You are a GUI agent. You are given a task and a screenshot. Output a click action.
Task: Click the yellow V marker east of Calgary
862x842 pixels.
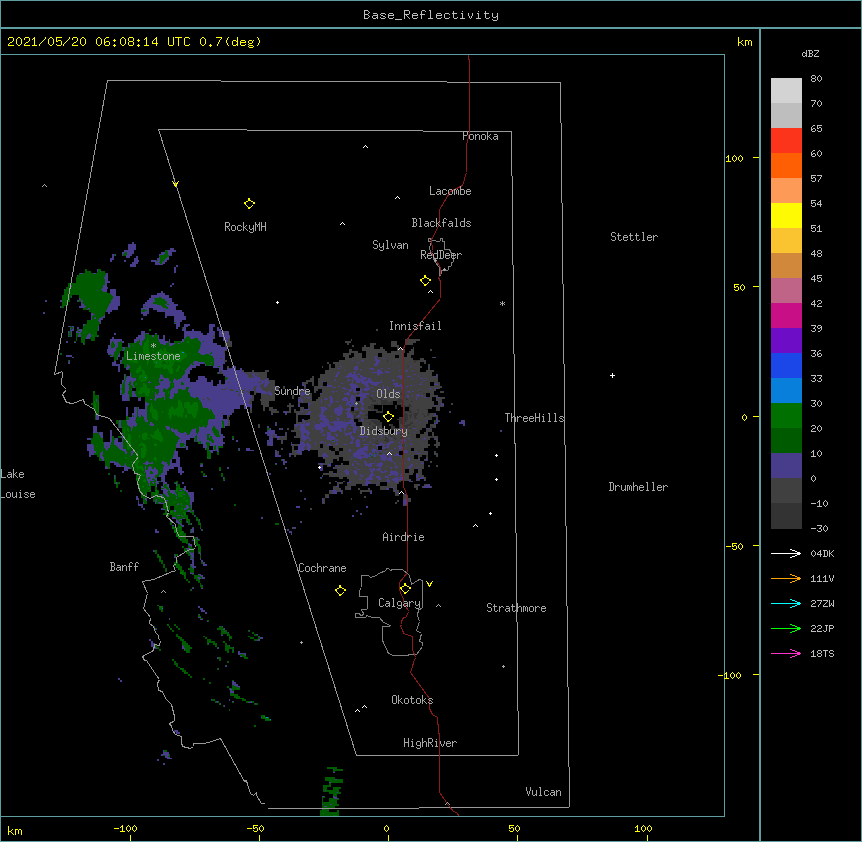(x=429, y=584)
